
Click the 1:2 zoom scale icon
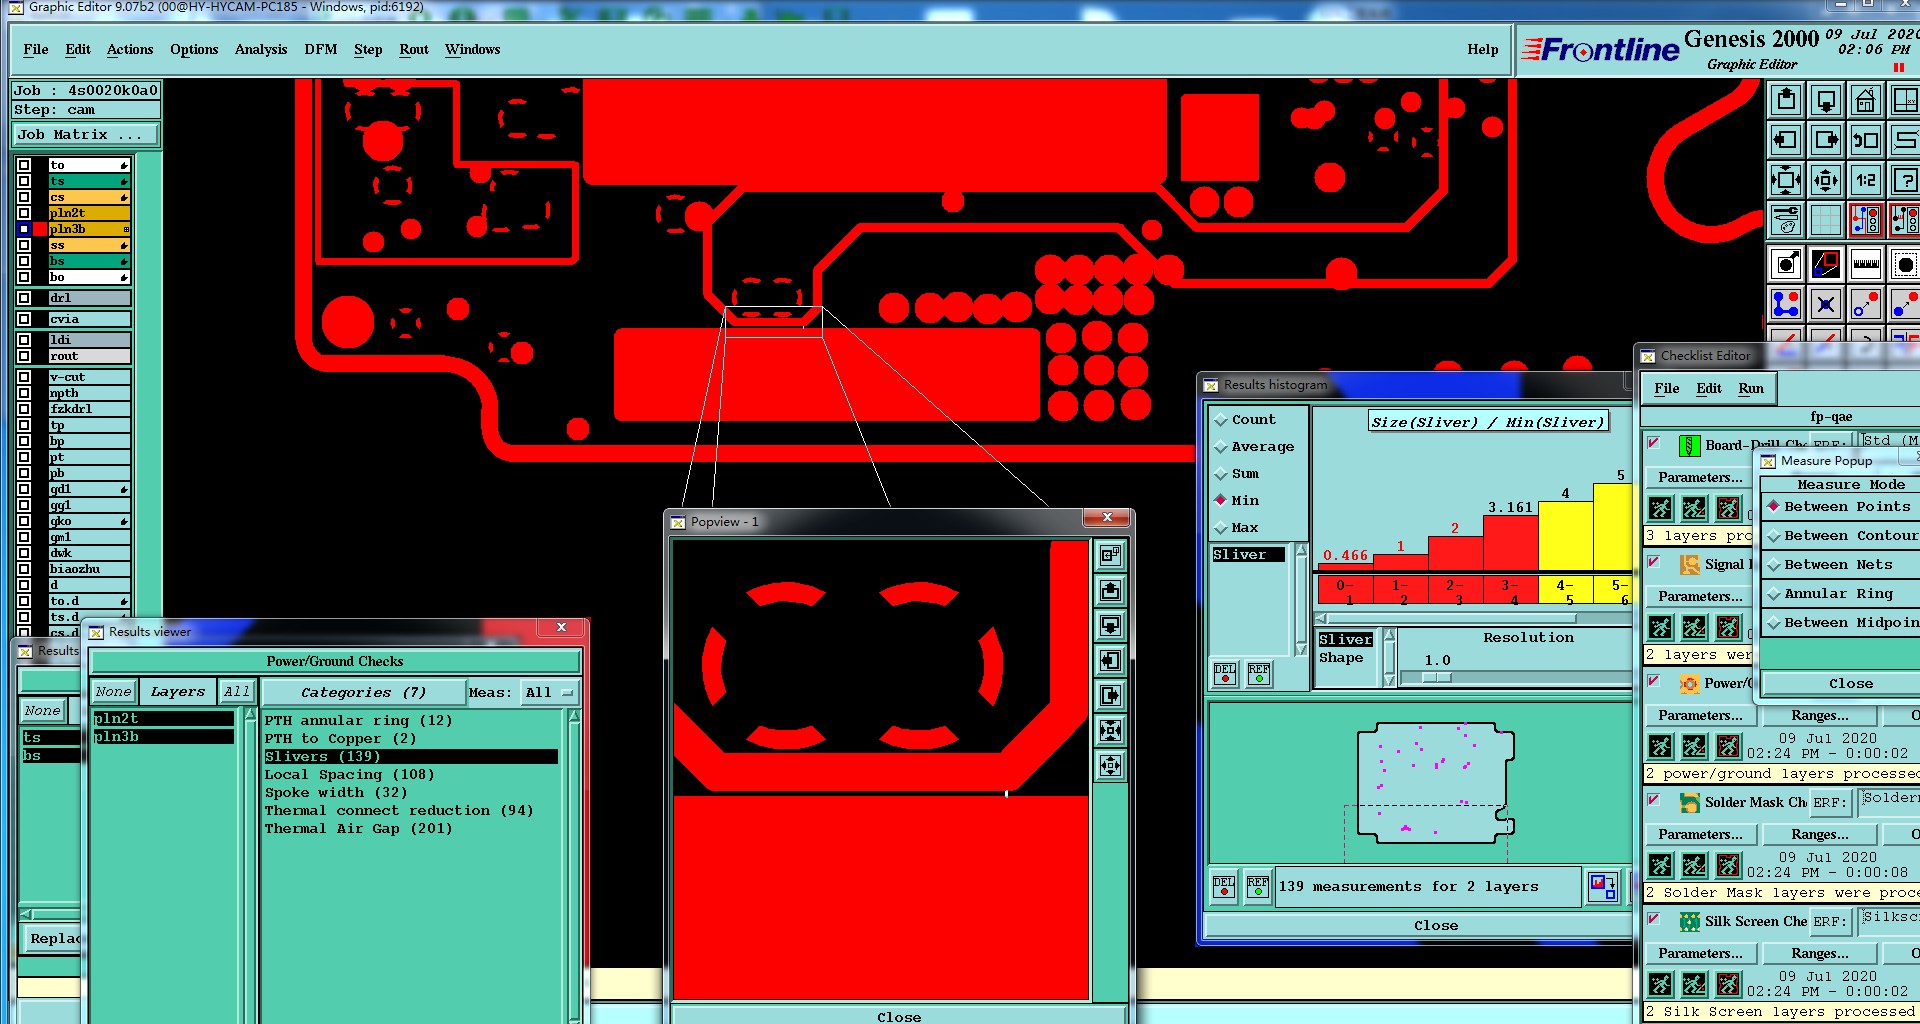click(x=1866, y=180)
